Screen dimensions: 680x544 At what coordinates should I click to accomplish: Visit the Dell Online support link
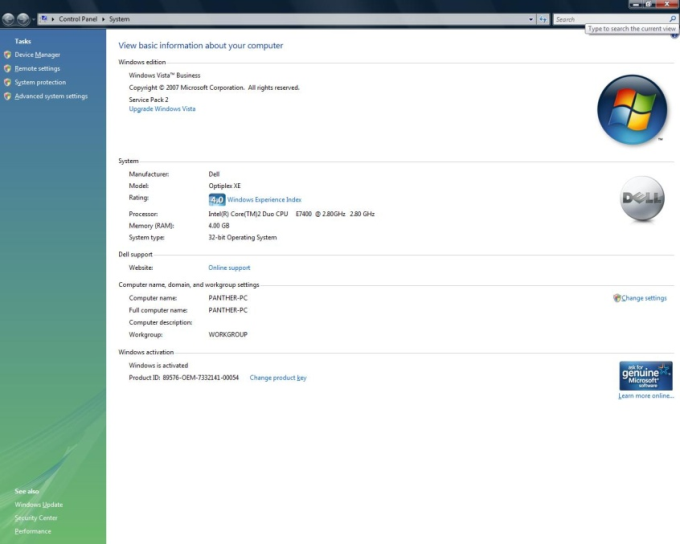pyautogui.click(x=229, y=268)
